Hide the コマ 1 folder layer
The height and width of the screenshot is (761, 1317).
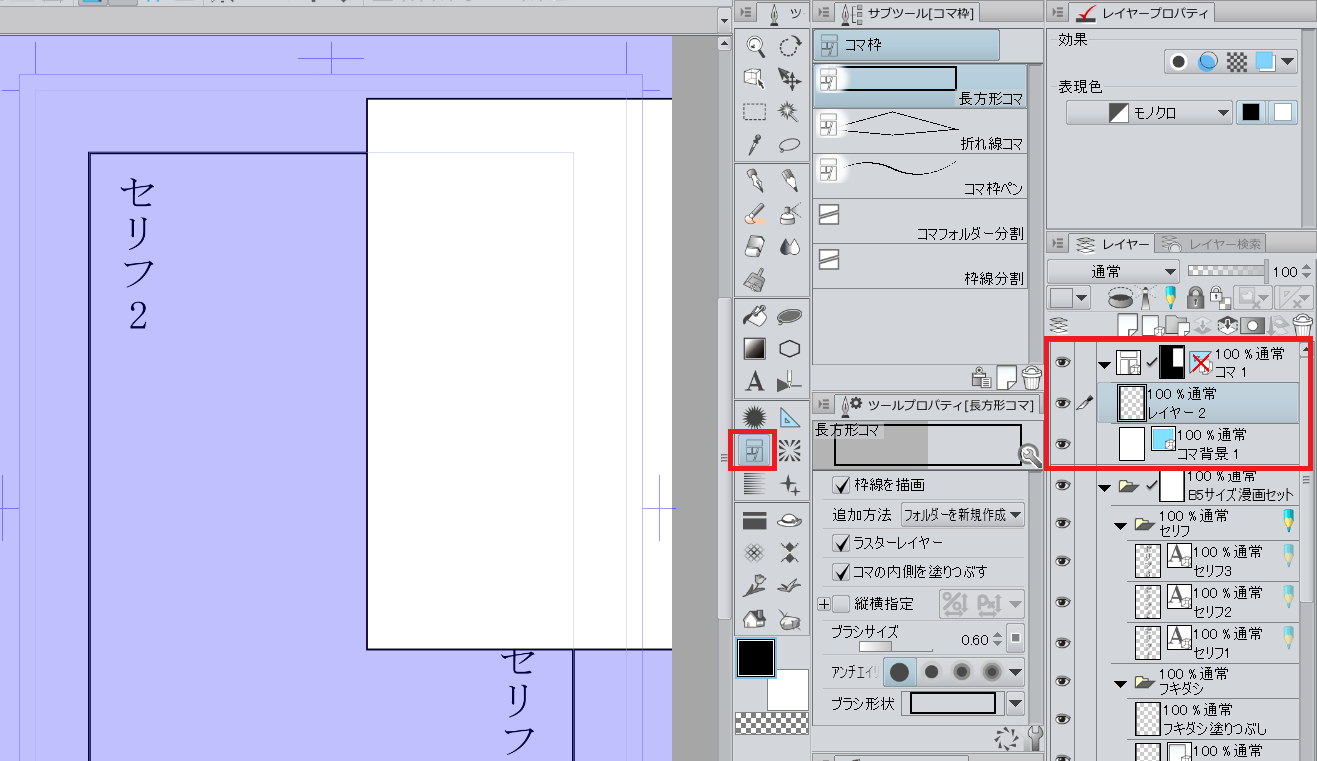click(x=1063, y=362)
